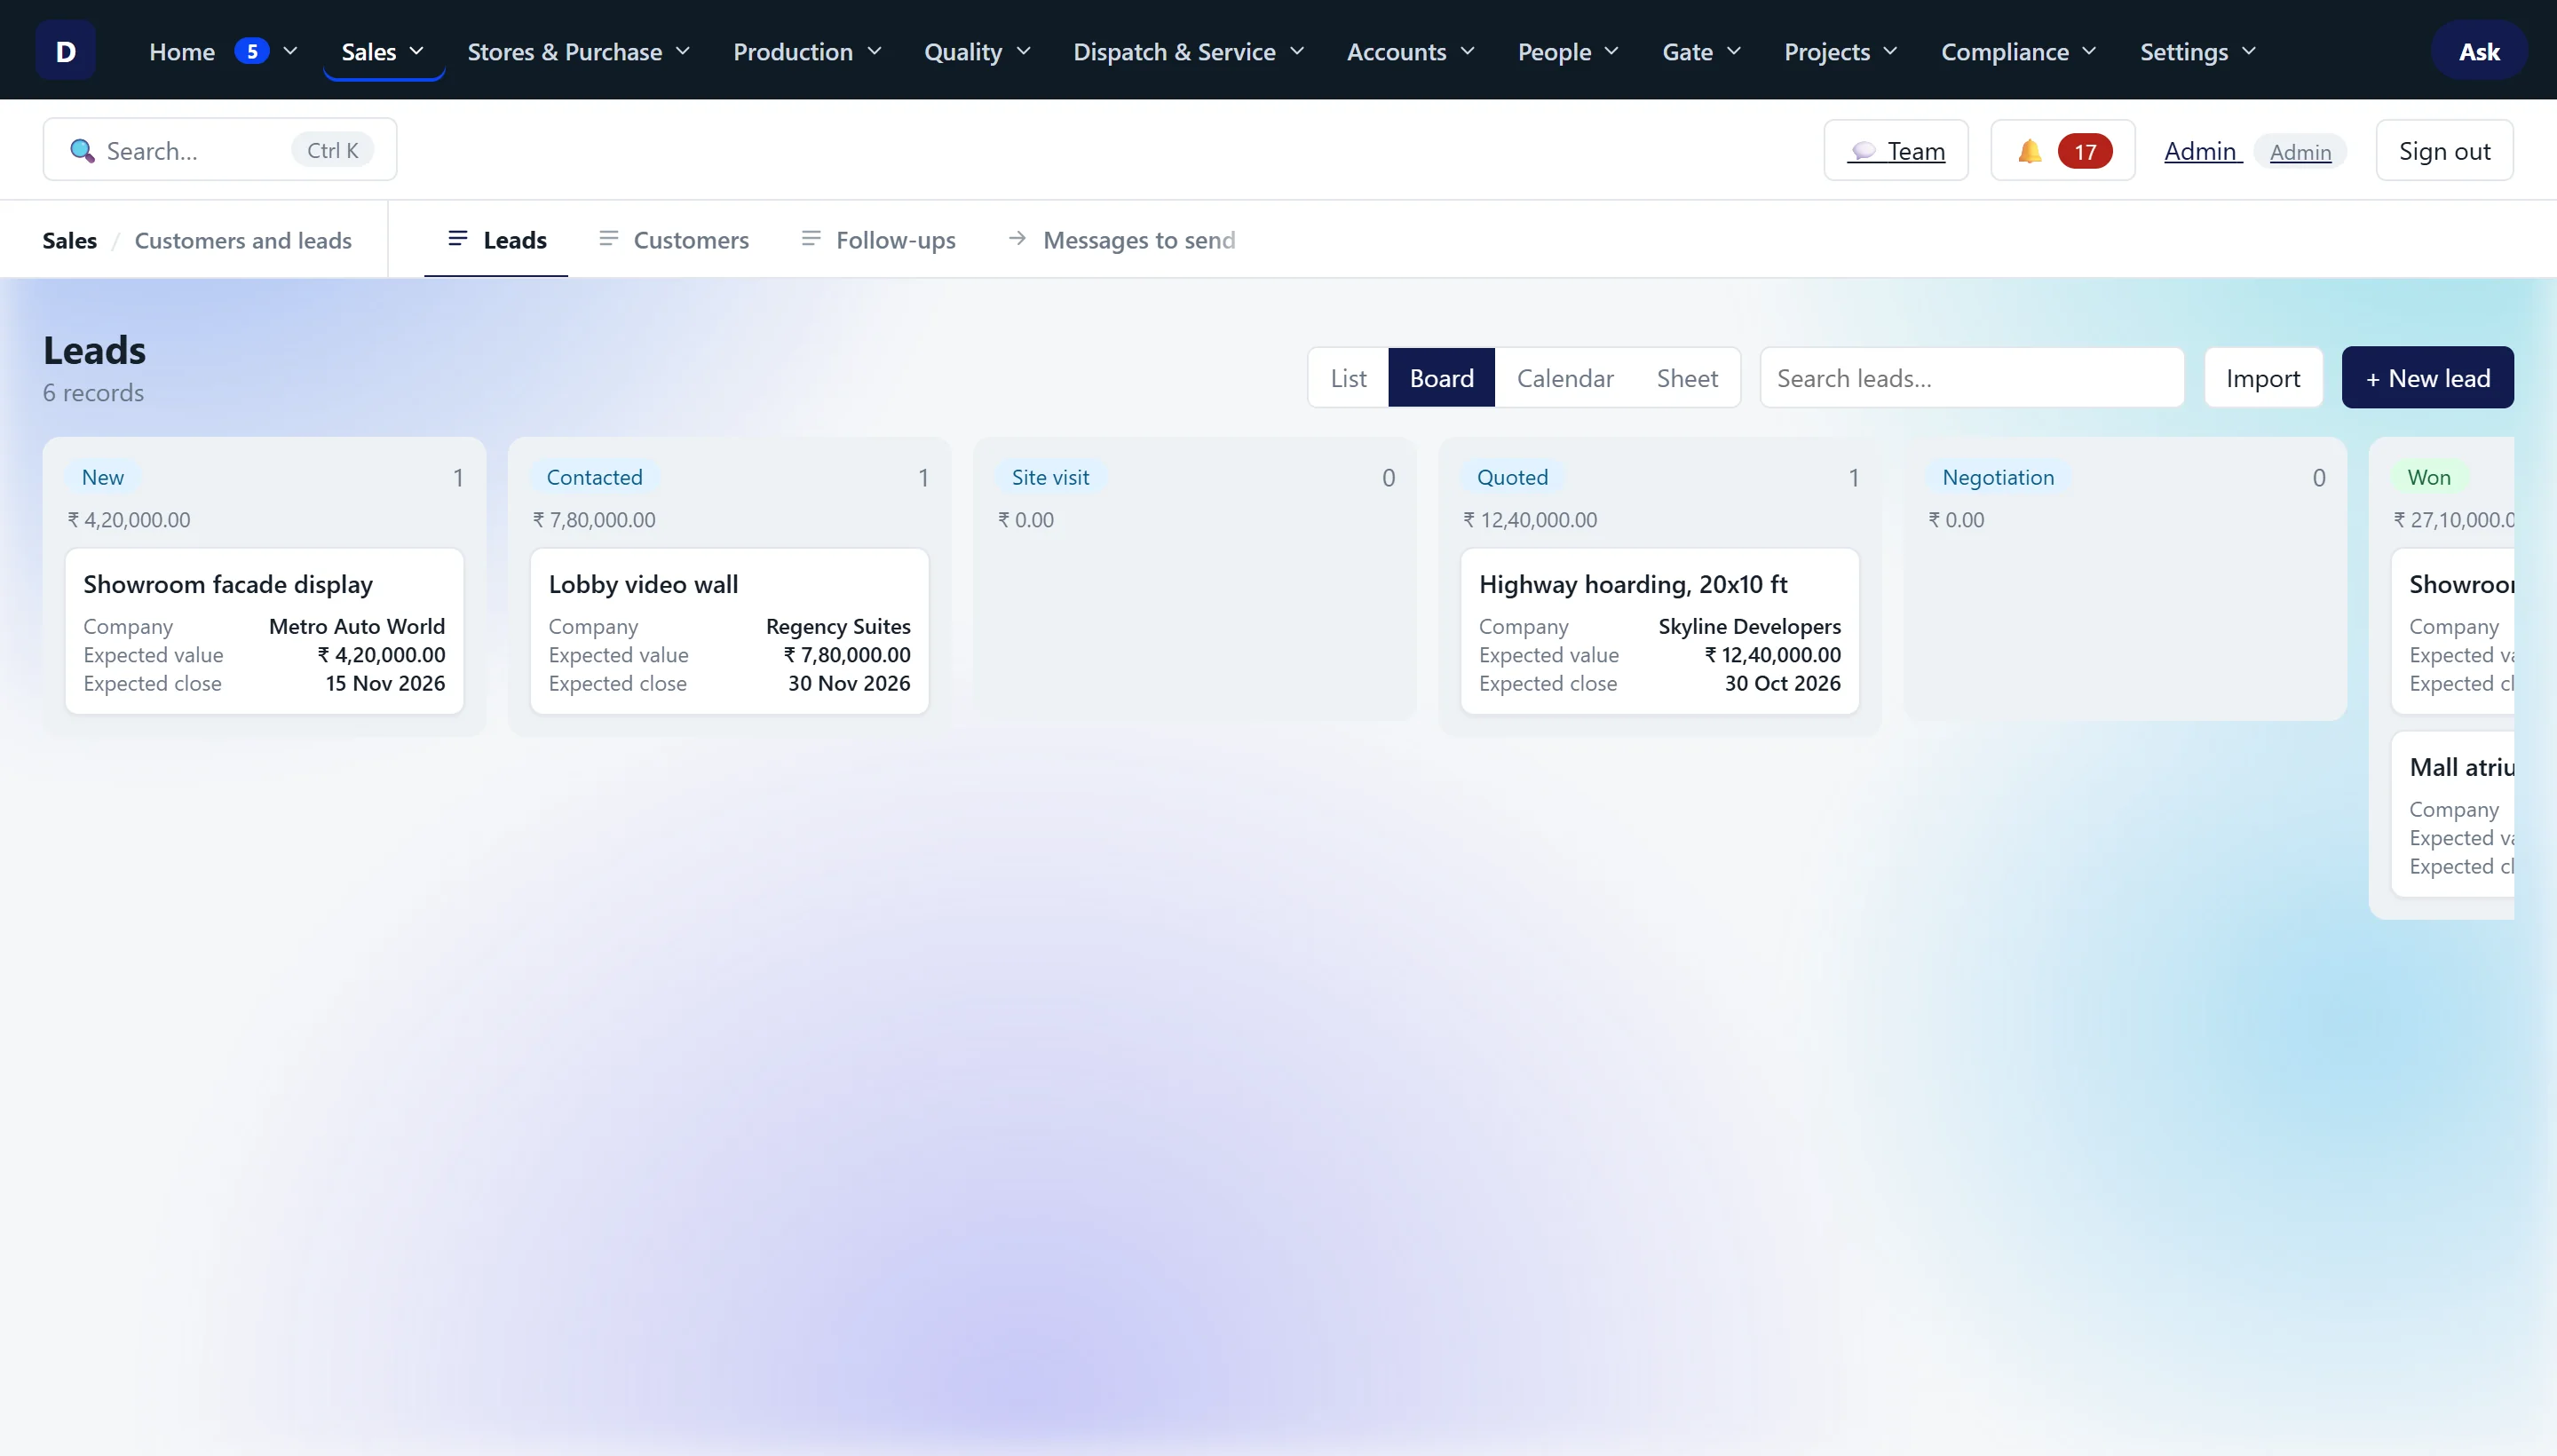This screenshot has height=1456, width=2557.
Task: Click the red 17 notifications badge
Action: [x=2084, y=151]
